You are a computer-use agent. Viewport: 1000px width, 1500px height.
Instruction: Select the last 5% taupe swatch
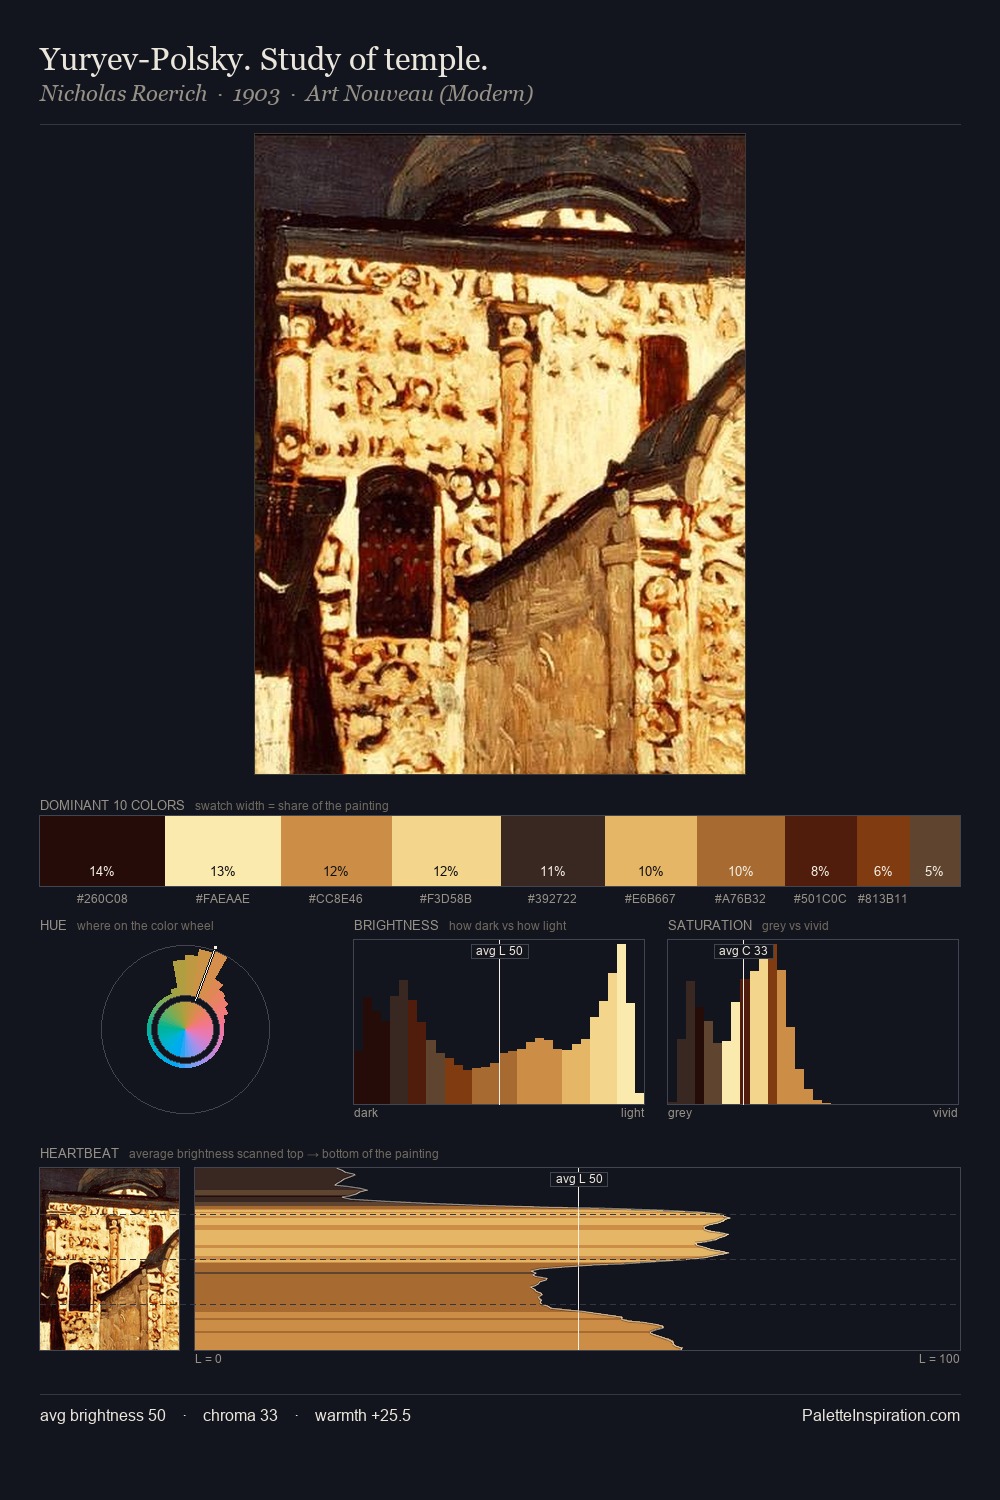tap(935, 851)
